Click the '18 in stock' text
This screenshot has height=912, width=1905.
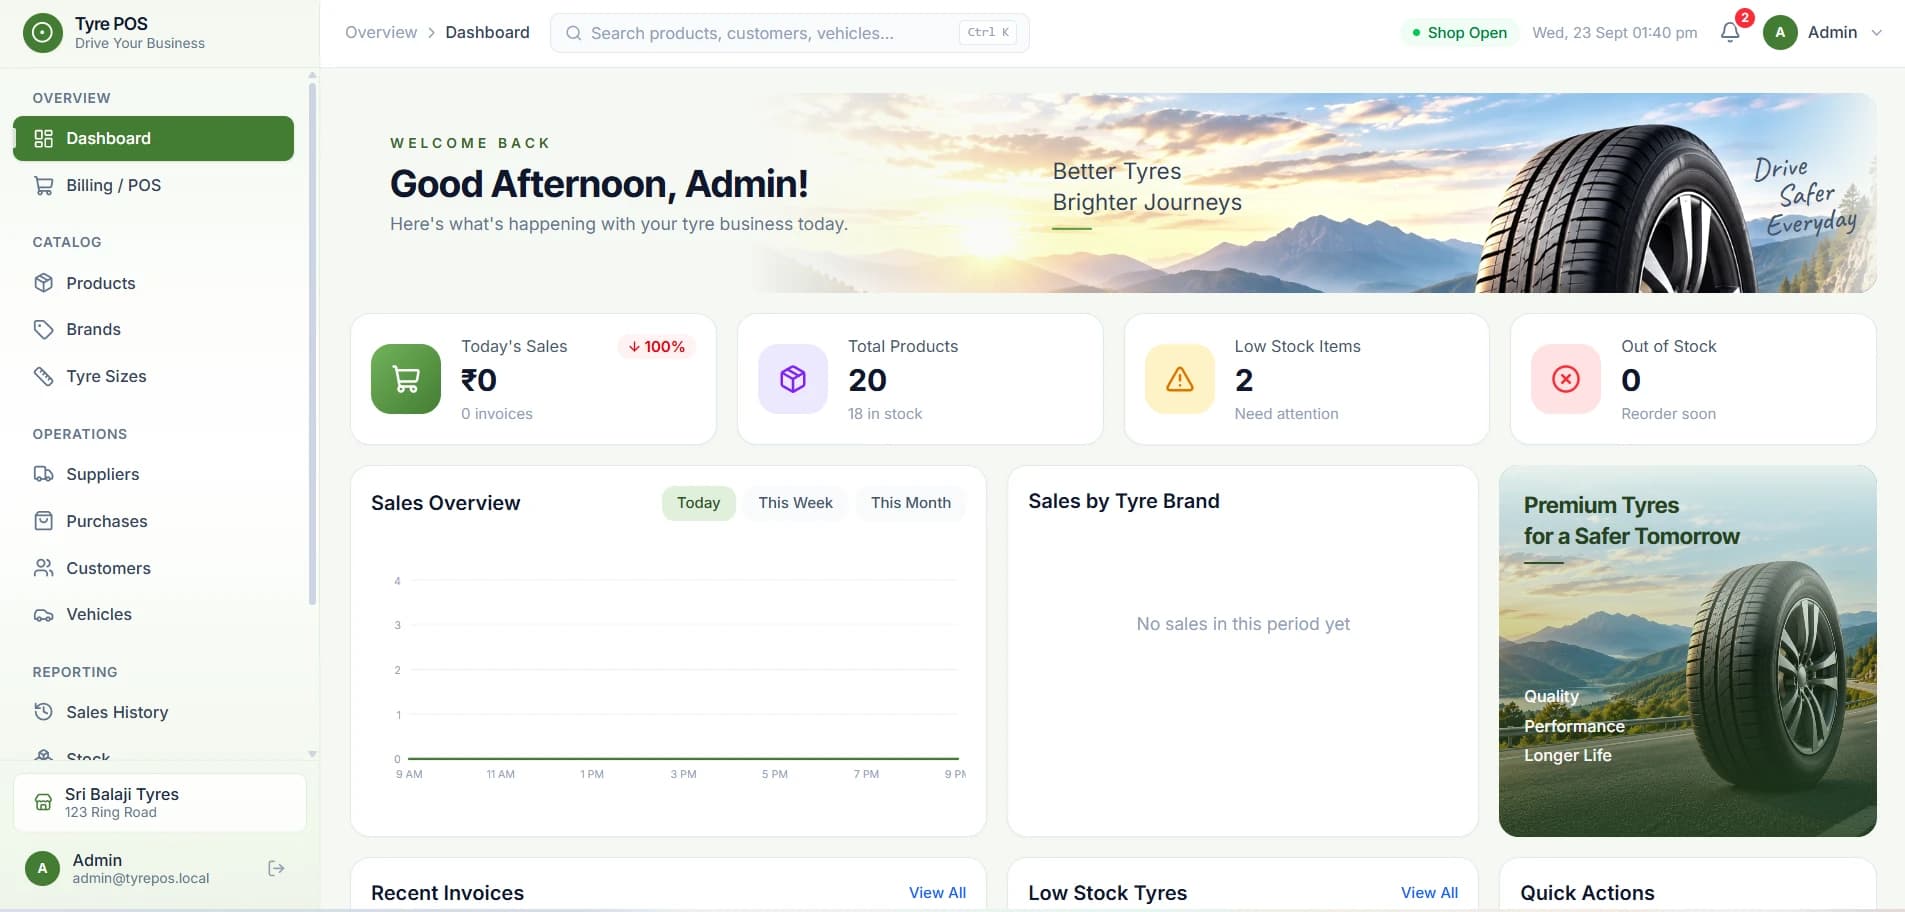885,414
